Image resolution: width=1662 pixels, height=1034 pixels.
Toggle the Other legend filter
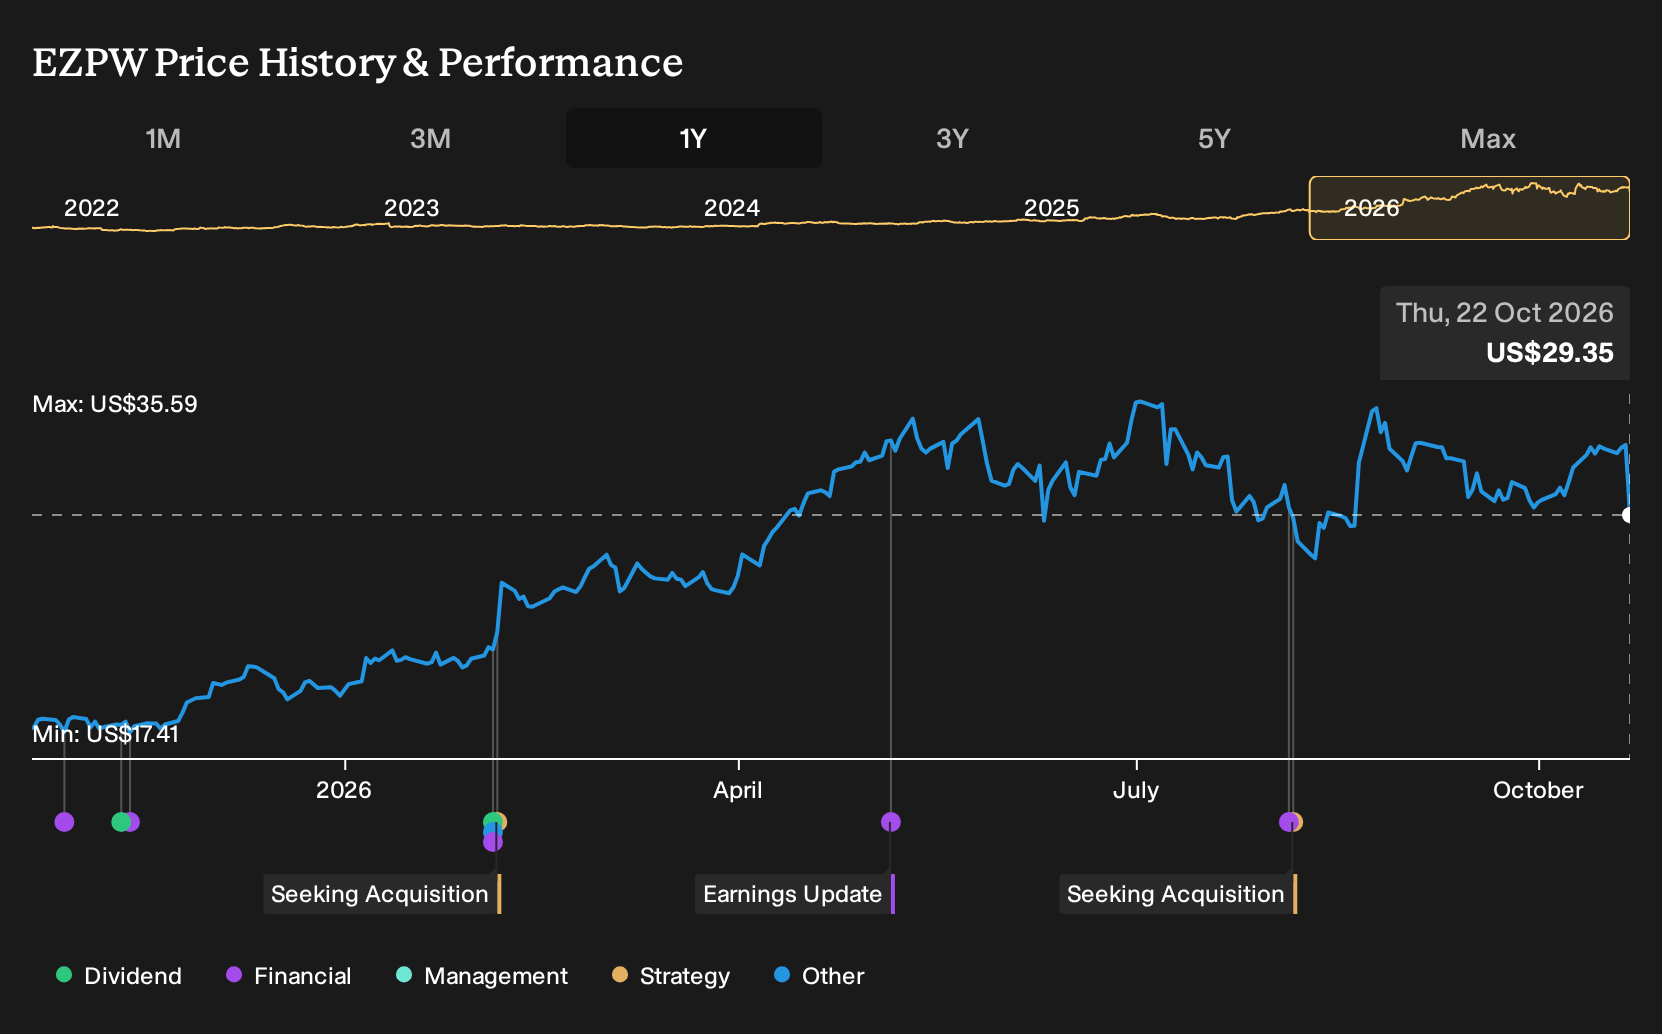[x=819, y=975]
